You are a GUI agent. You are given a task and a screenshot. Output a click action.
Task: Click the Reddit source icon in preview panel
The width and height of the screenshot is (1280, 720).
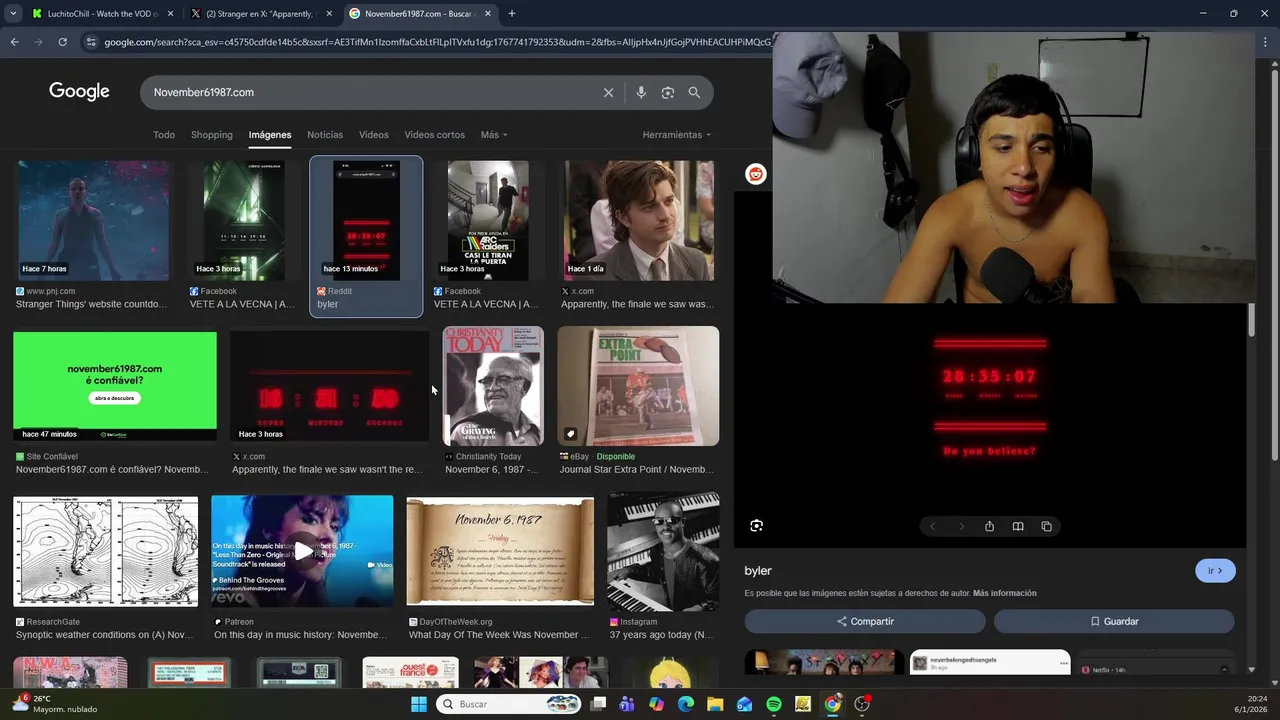click(x=756, y=174)
